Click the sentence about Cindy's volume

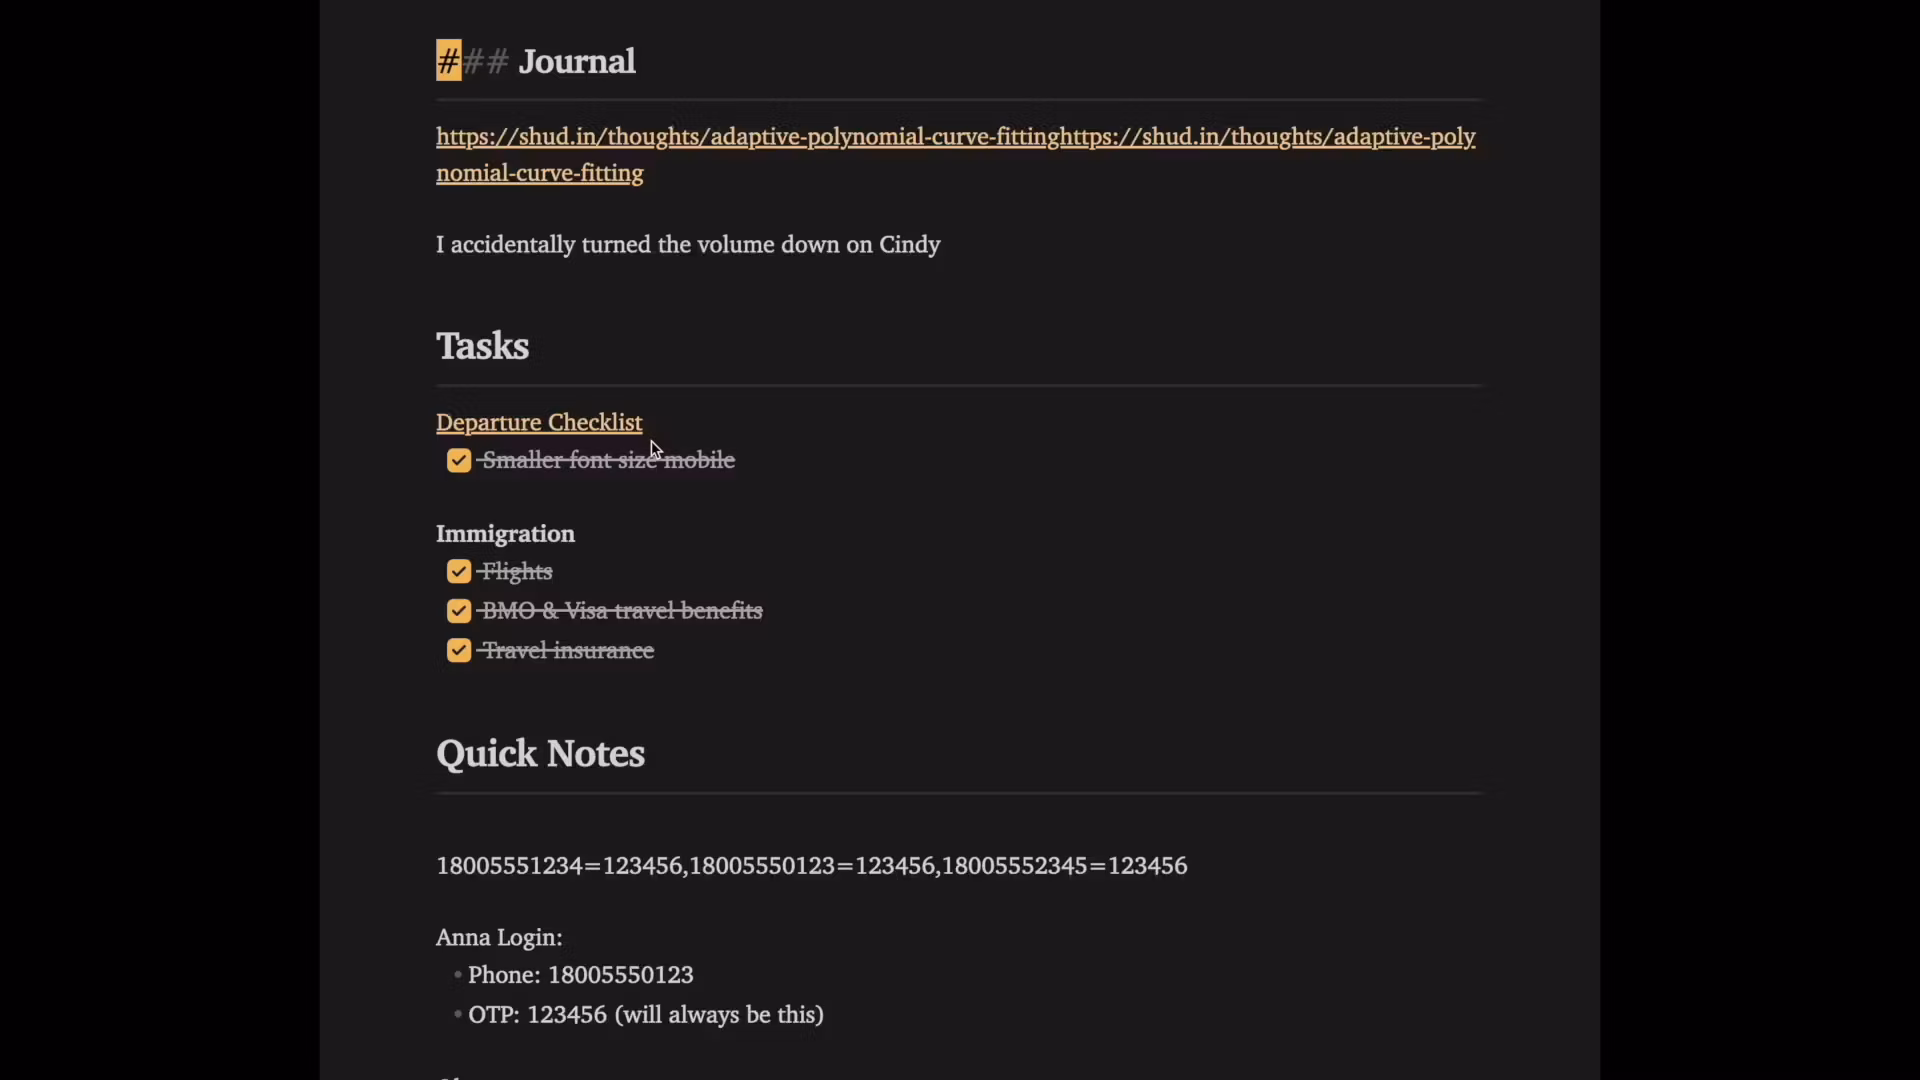point(687,245)
